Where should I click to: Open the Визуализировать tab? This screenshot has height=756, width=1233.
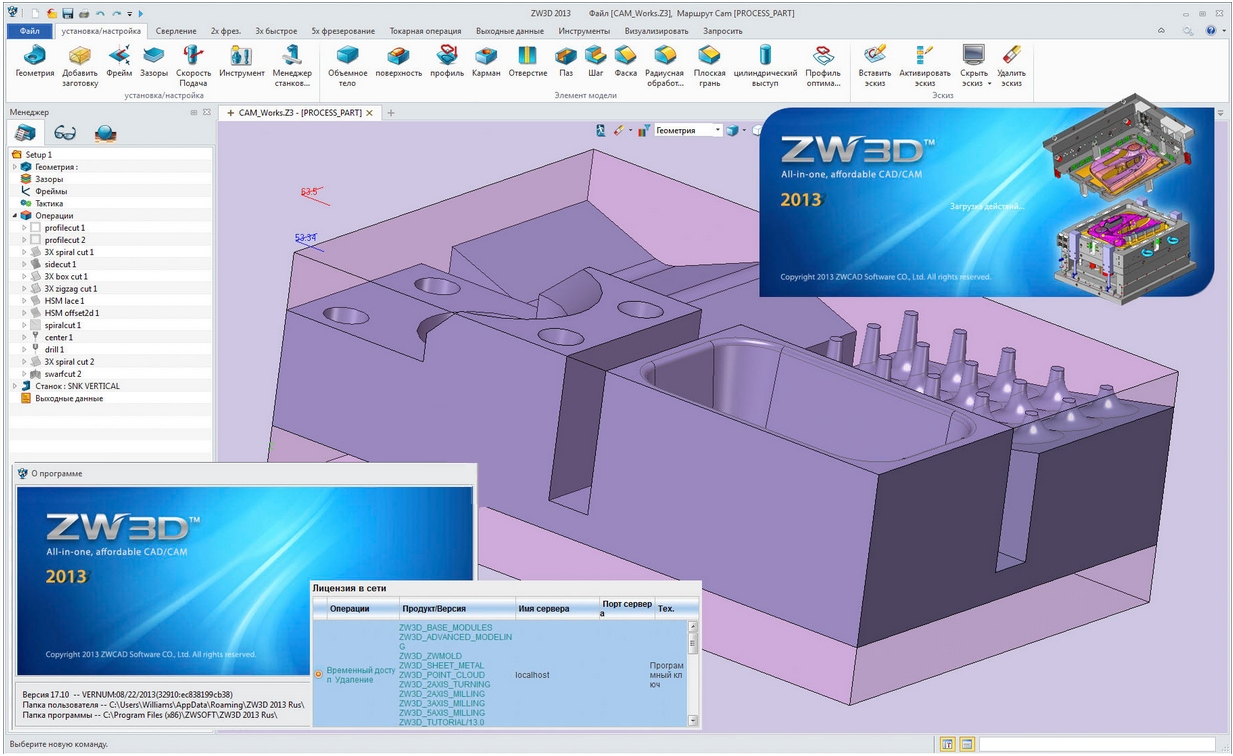656,31
